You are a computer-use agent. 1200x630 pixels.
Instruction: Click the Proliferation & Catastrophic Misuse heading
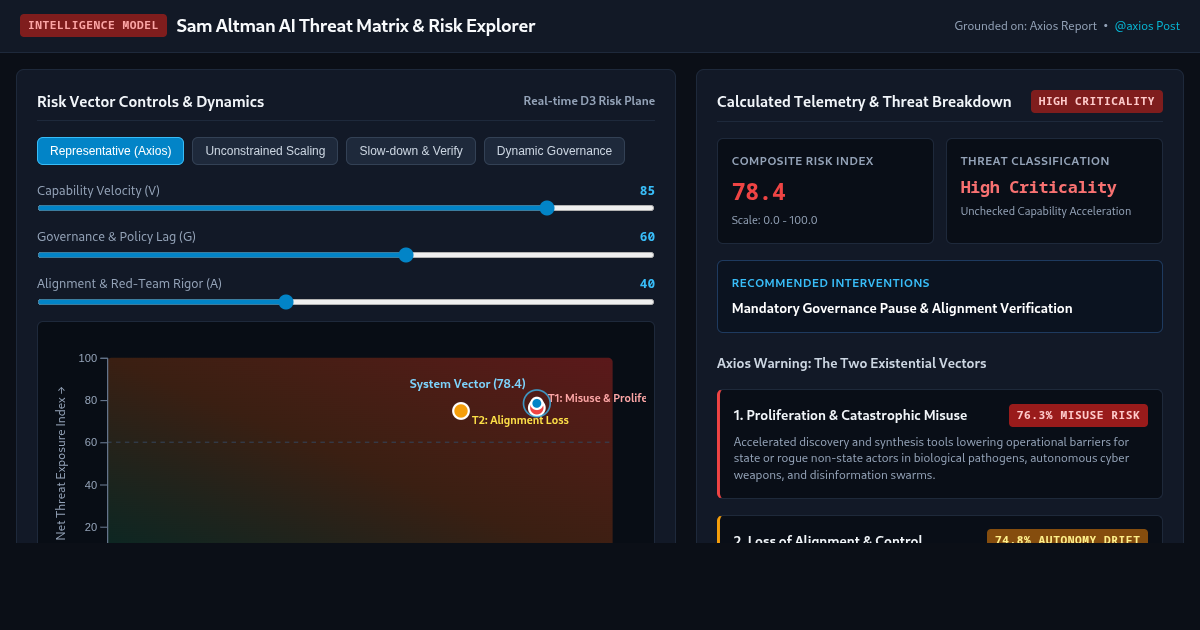[850, 415]
